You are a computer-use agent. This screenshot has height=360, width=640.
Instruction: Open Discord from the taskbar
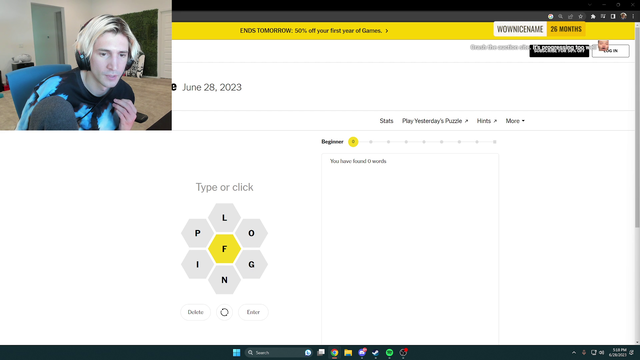[x=362, y=353]
